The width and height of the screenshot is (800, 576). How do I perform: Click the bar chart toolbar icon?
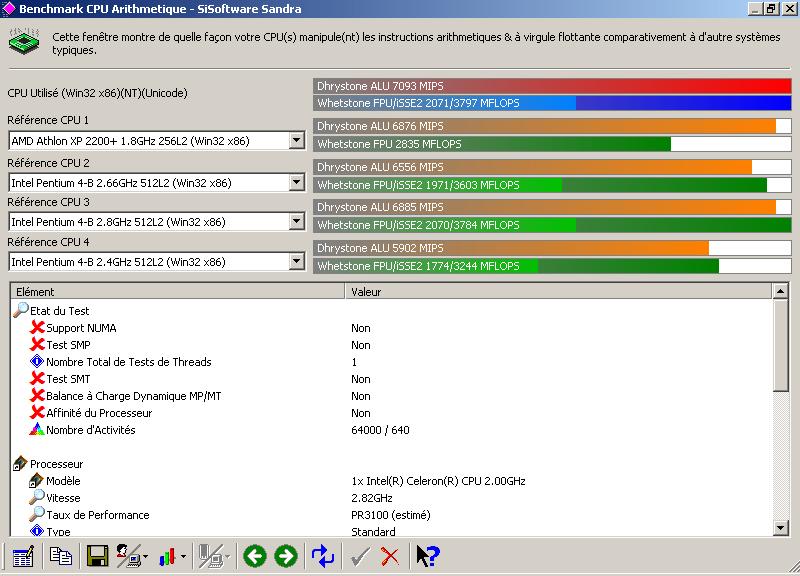(x=167, y=557)
